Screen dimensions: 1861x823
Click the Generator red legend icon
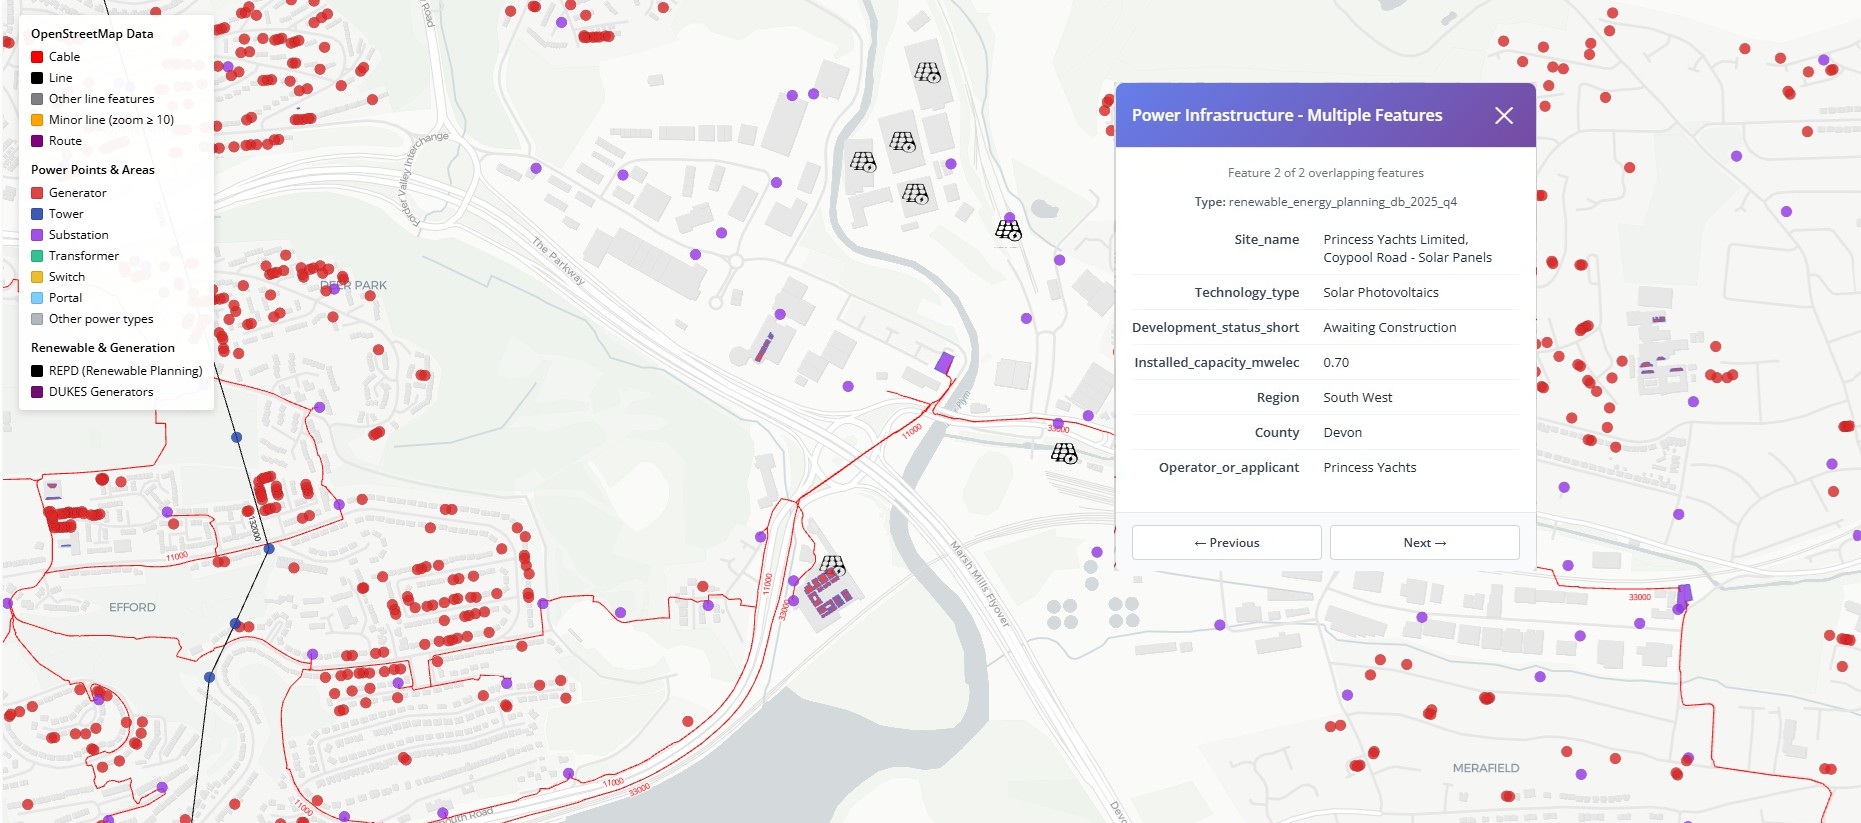(x=37, y=193)
